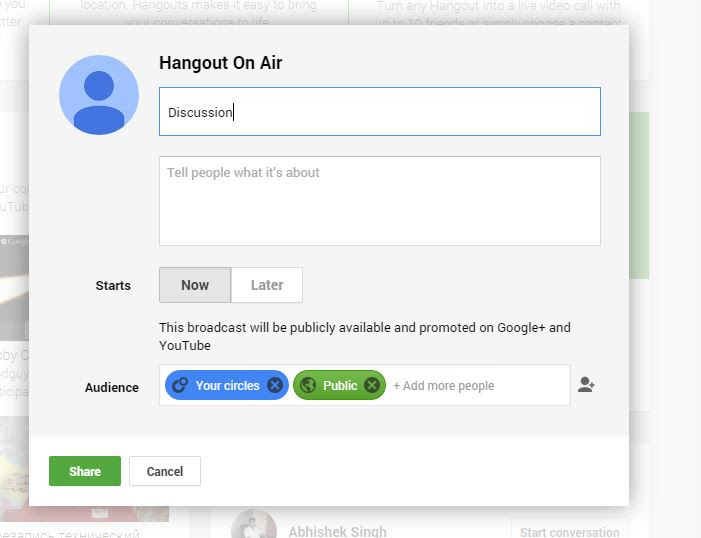Viewport: 701px width, 538px height.
Task: Click the Share button
Action: pos(85,471)
